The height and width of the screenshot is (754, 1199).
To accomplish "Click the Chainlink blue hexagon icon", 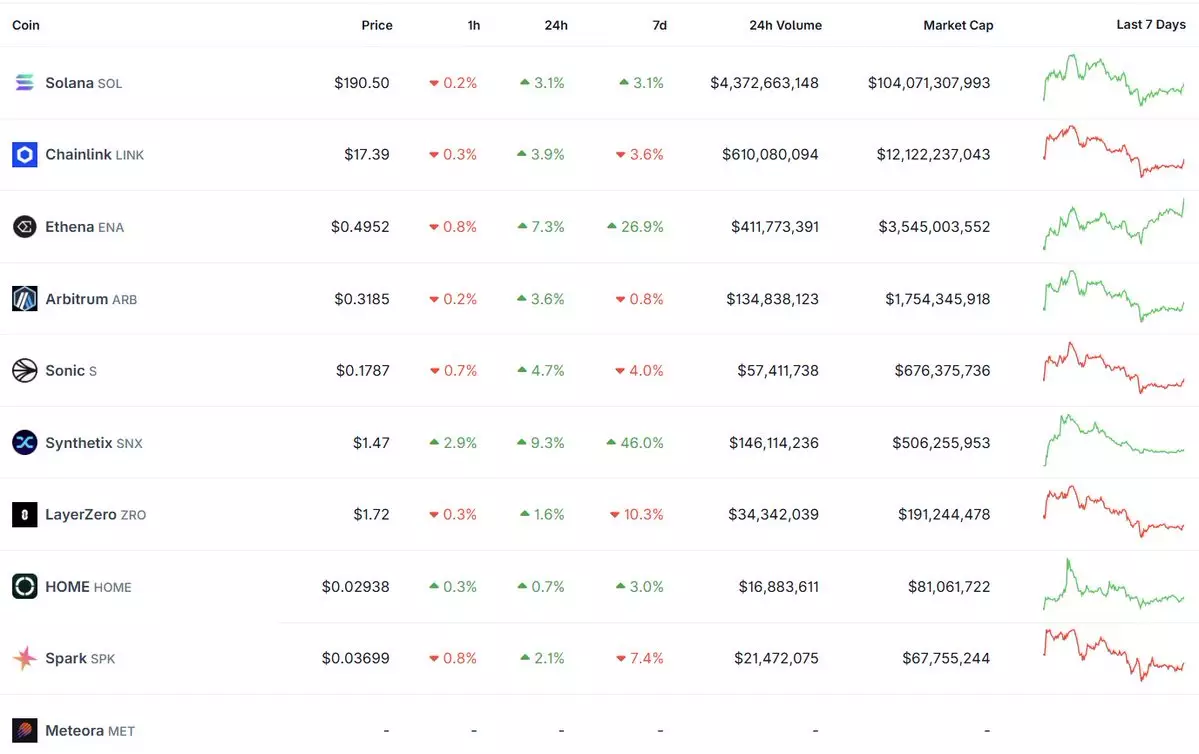I will tap(24, 155).
